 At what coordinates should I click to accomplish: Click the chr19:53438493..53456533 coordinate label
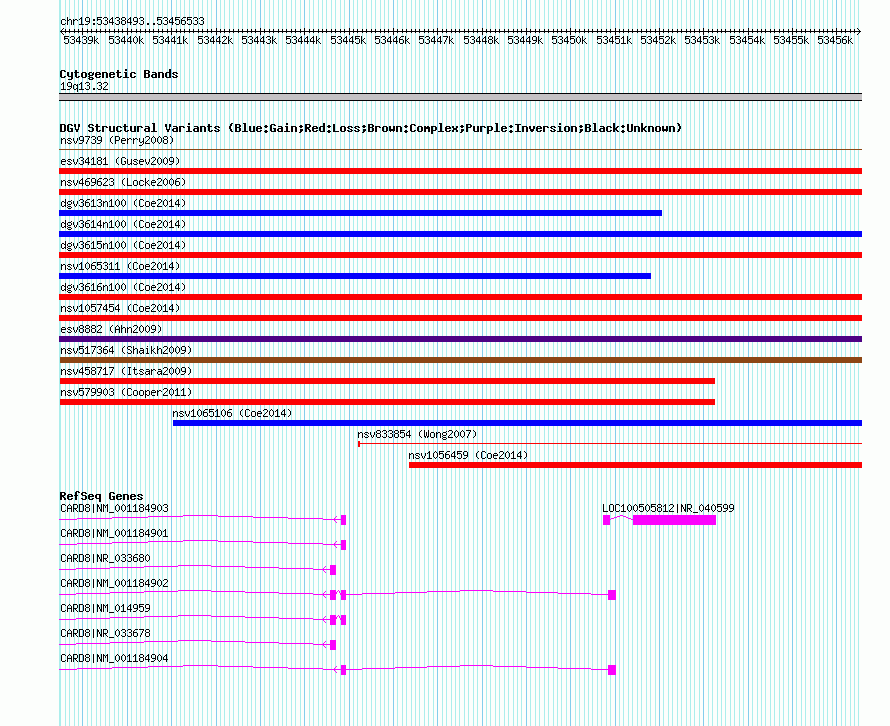point(132,22)
